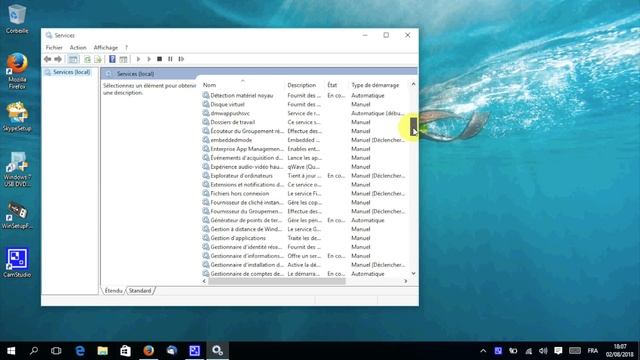The height and width of the screenshot is (360, 640).
Task: Open the Affichage menu
Action: pos(106,48)
